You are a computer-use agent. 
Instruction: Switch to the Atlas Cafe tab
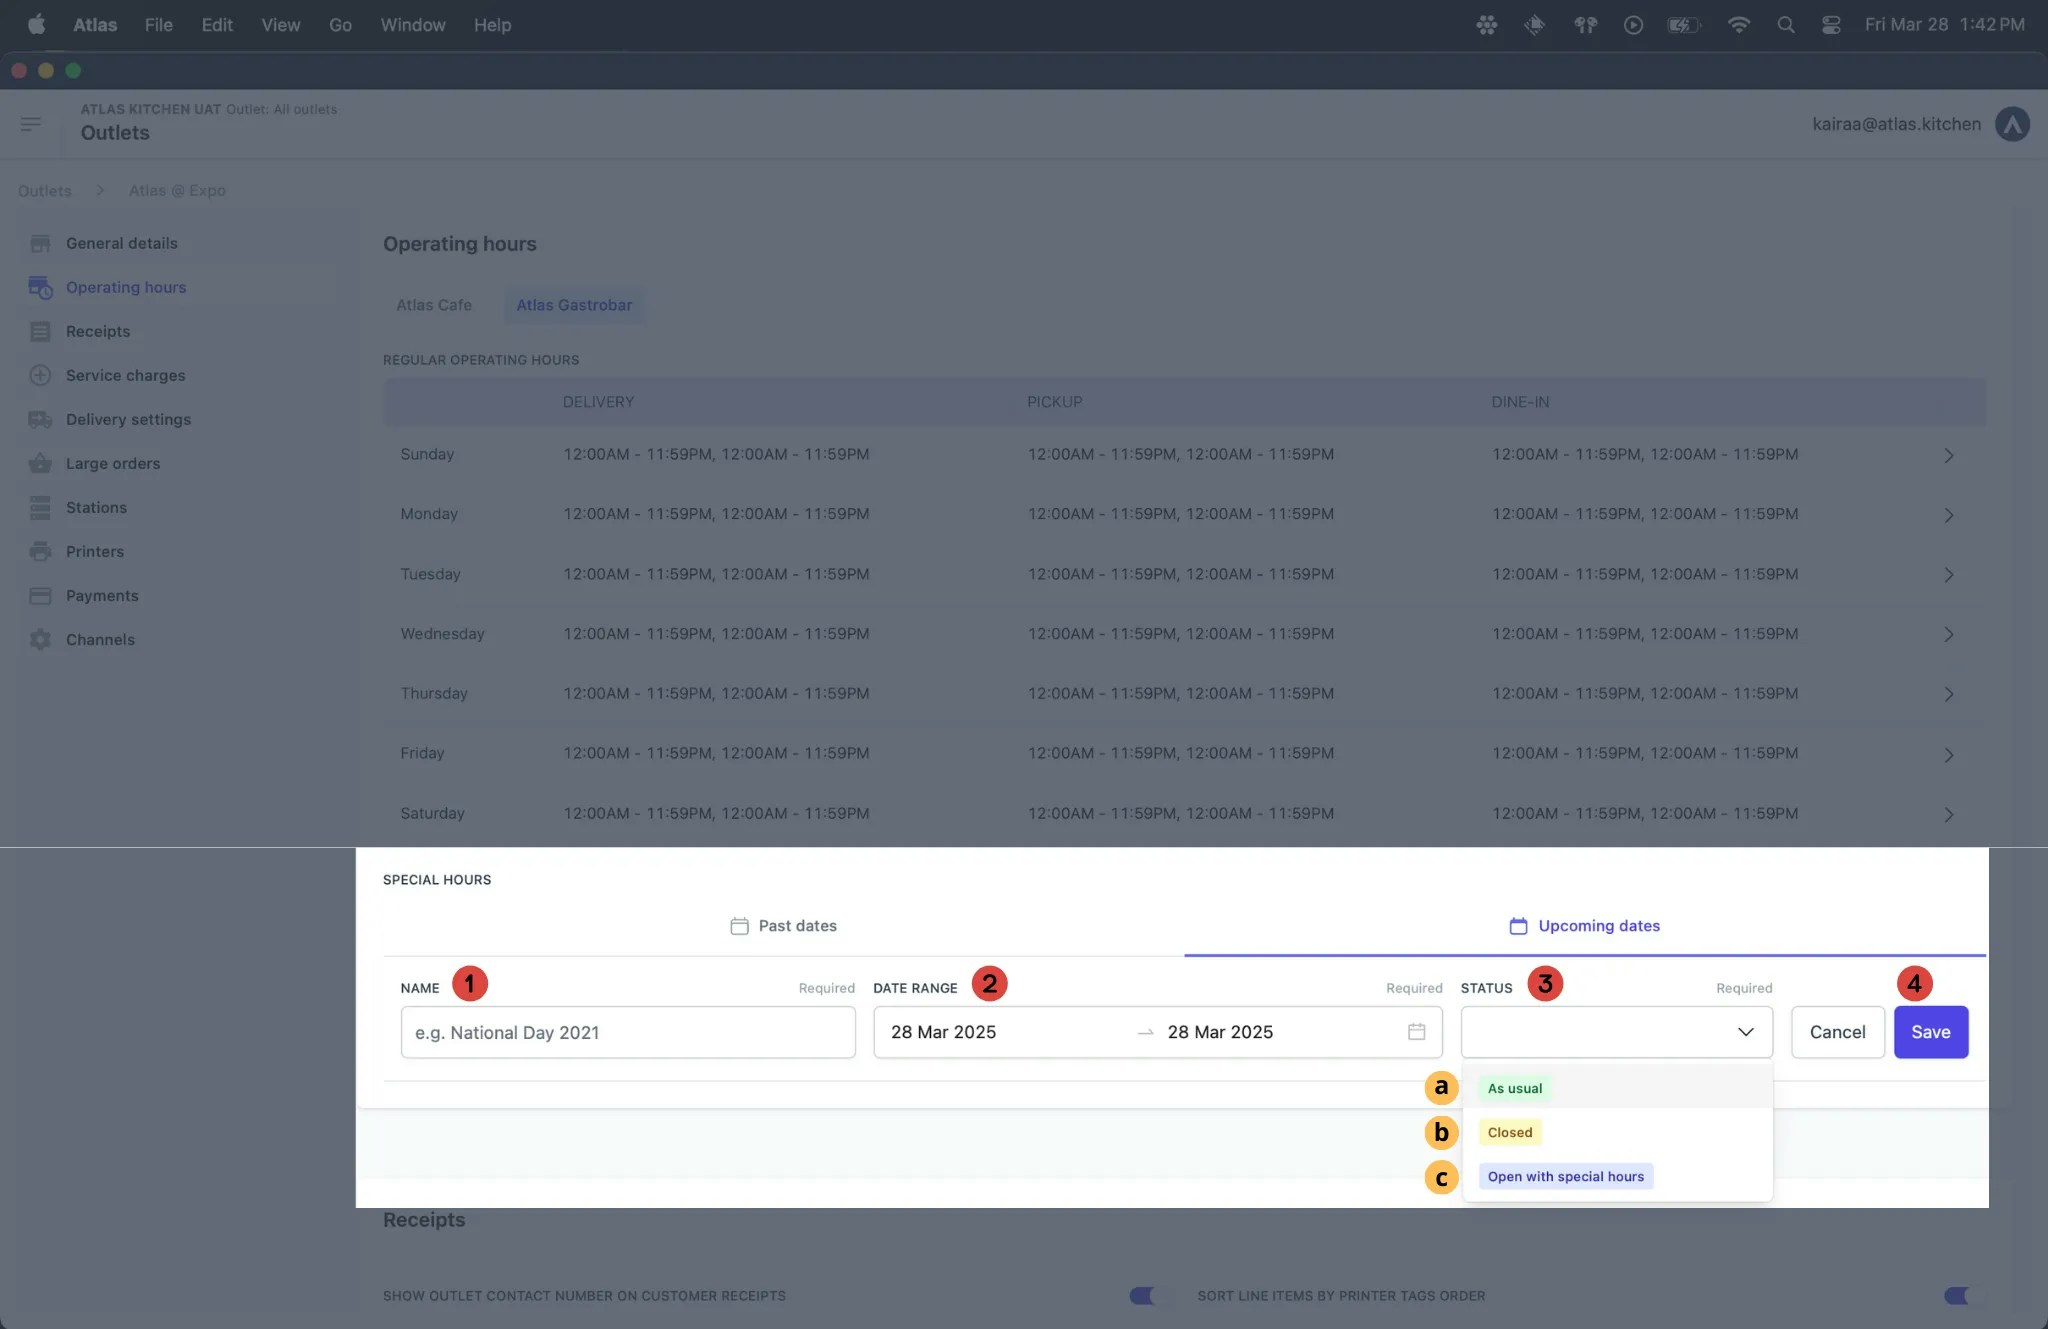point(433,305)
